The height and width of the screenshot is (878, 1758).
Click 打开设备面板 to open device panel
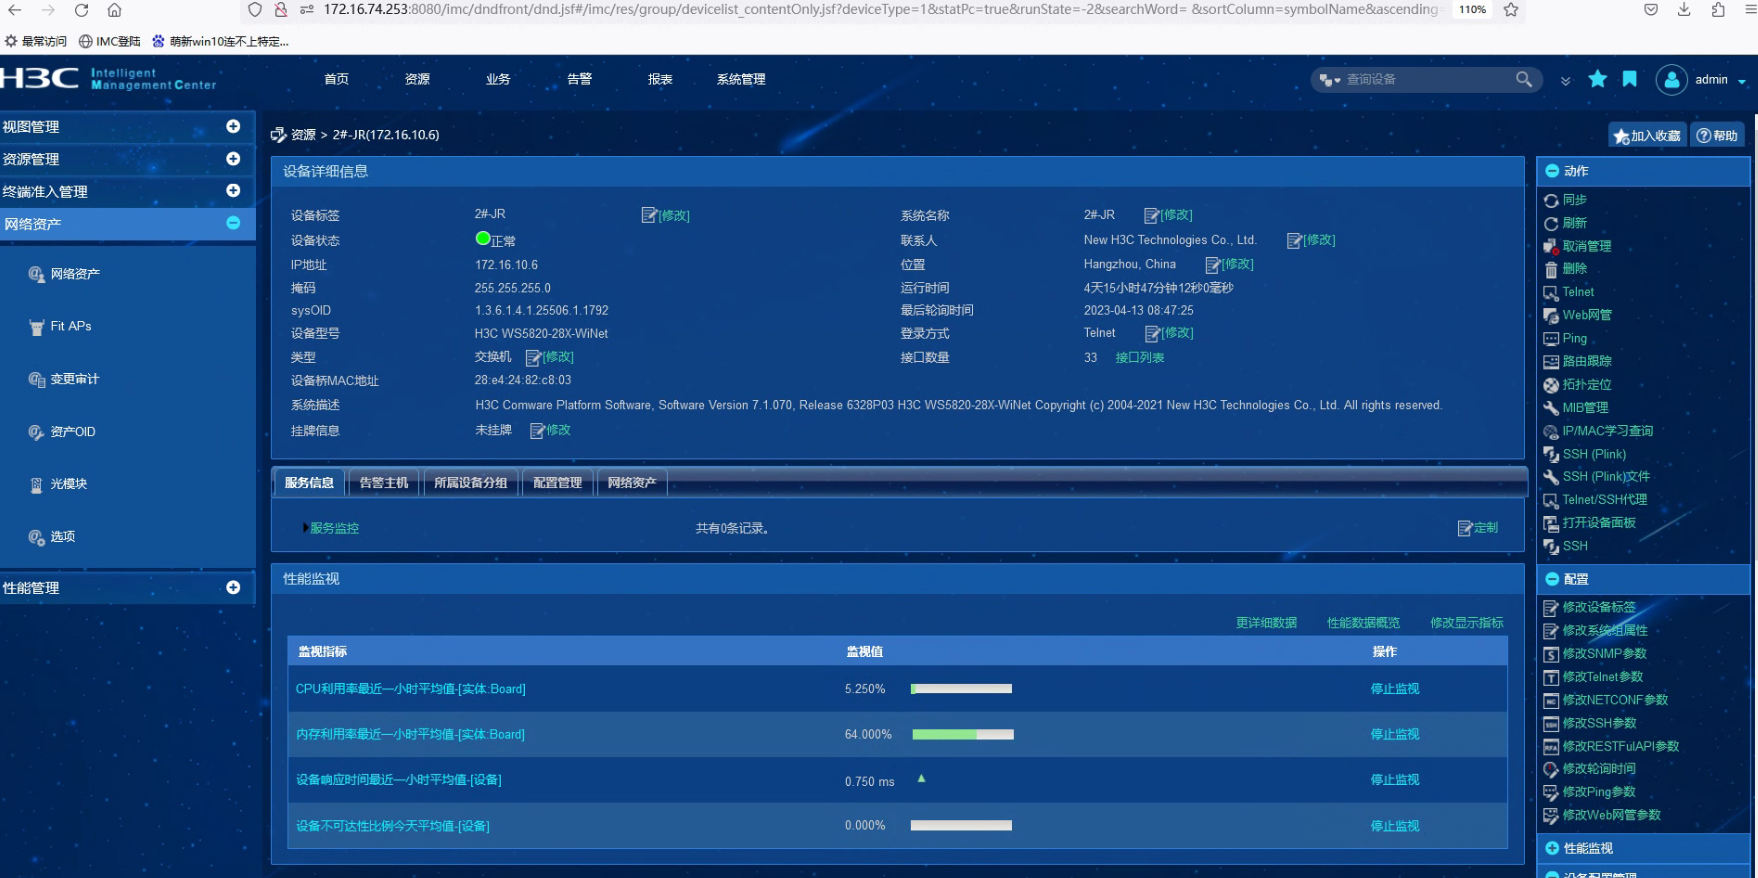(x=1599, y=523)
